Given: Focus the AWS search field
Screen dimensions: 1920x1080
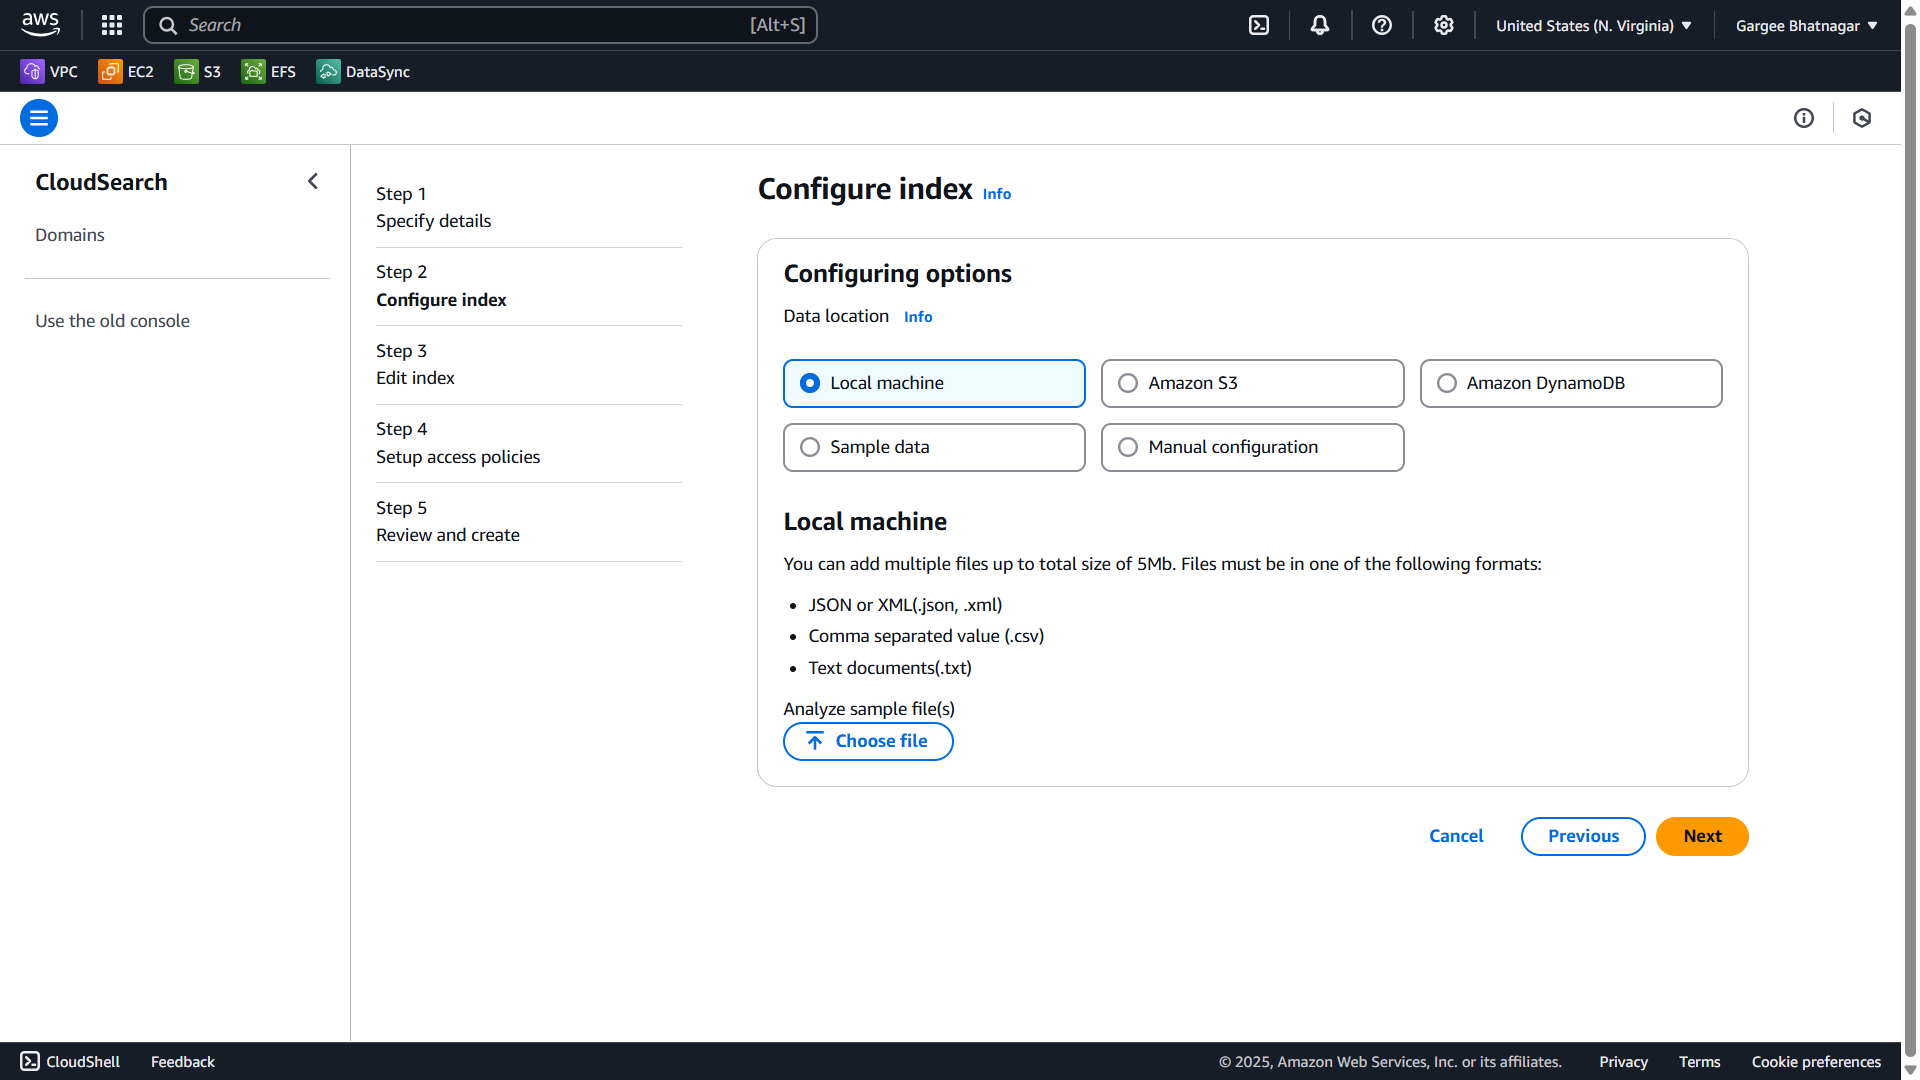Looking at the screenshot, I should point(480,25).
